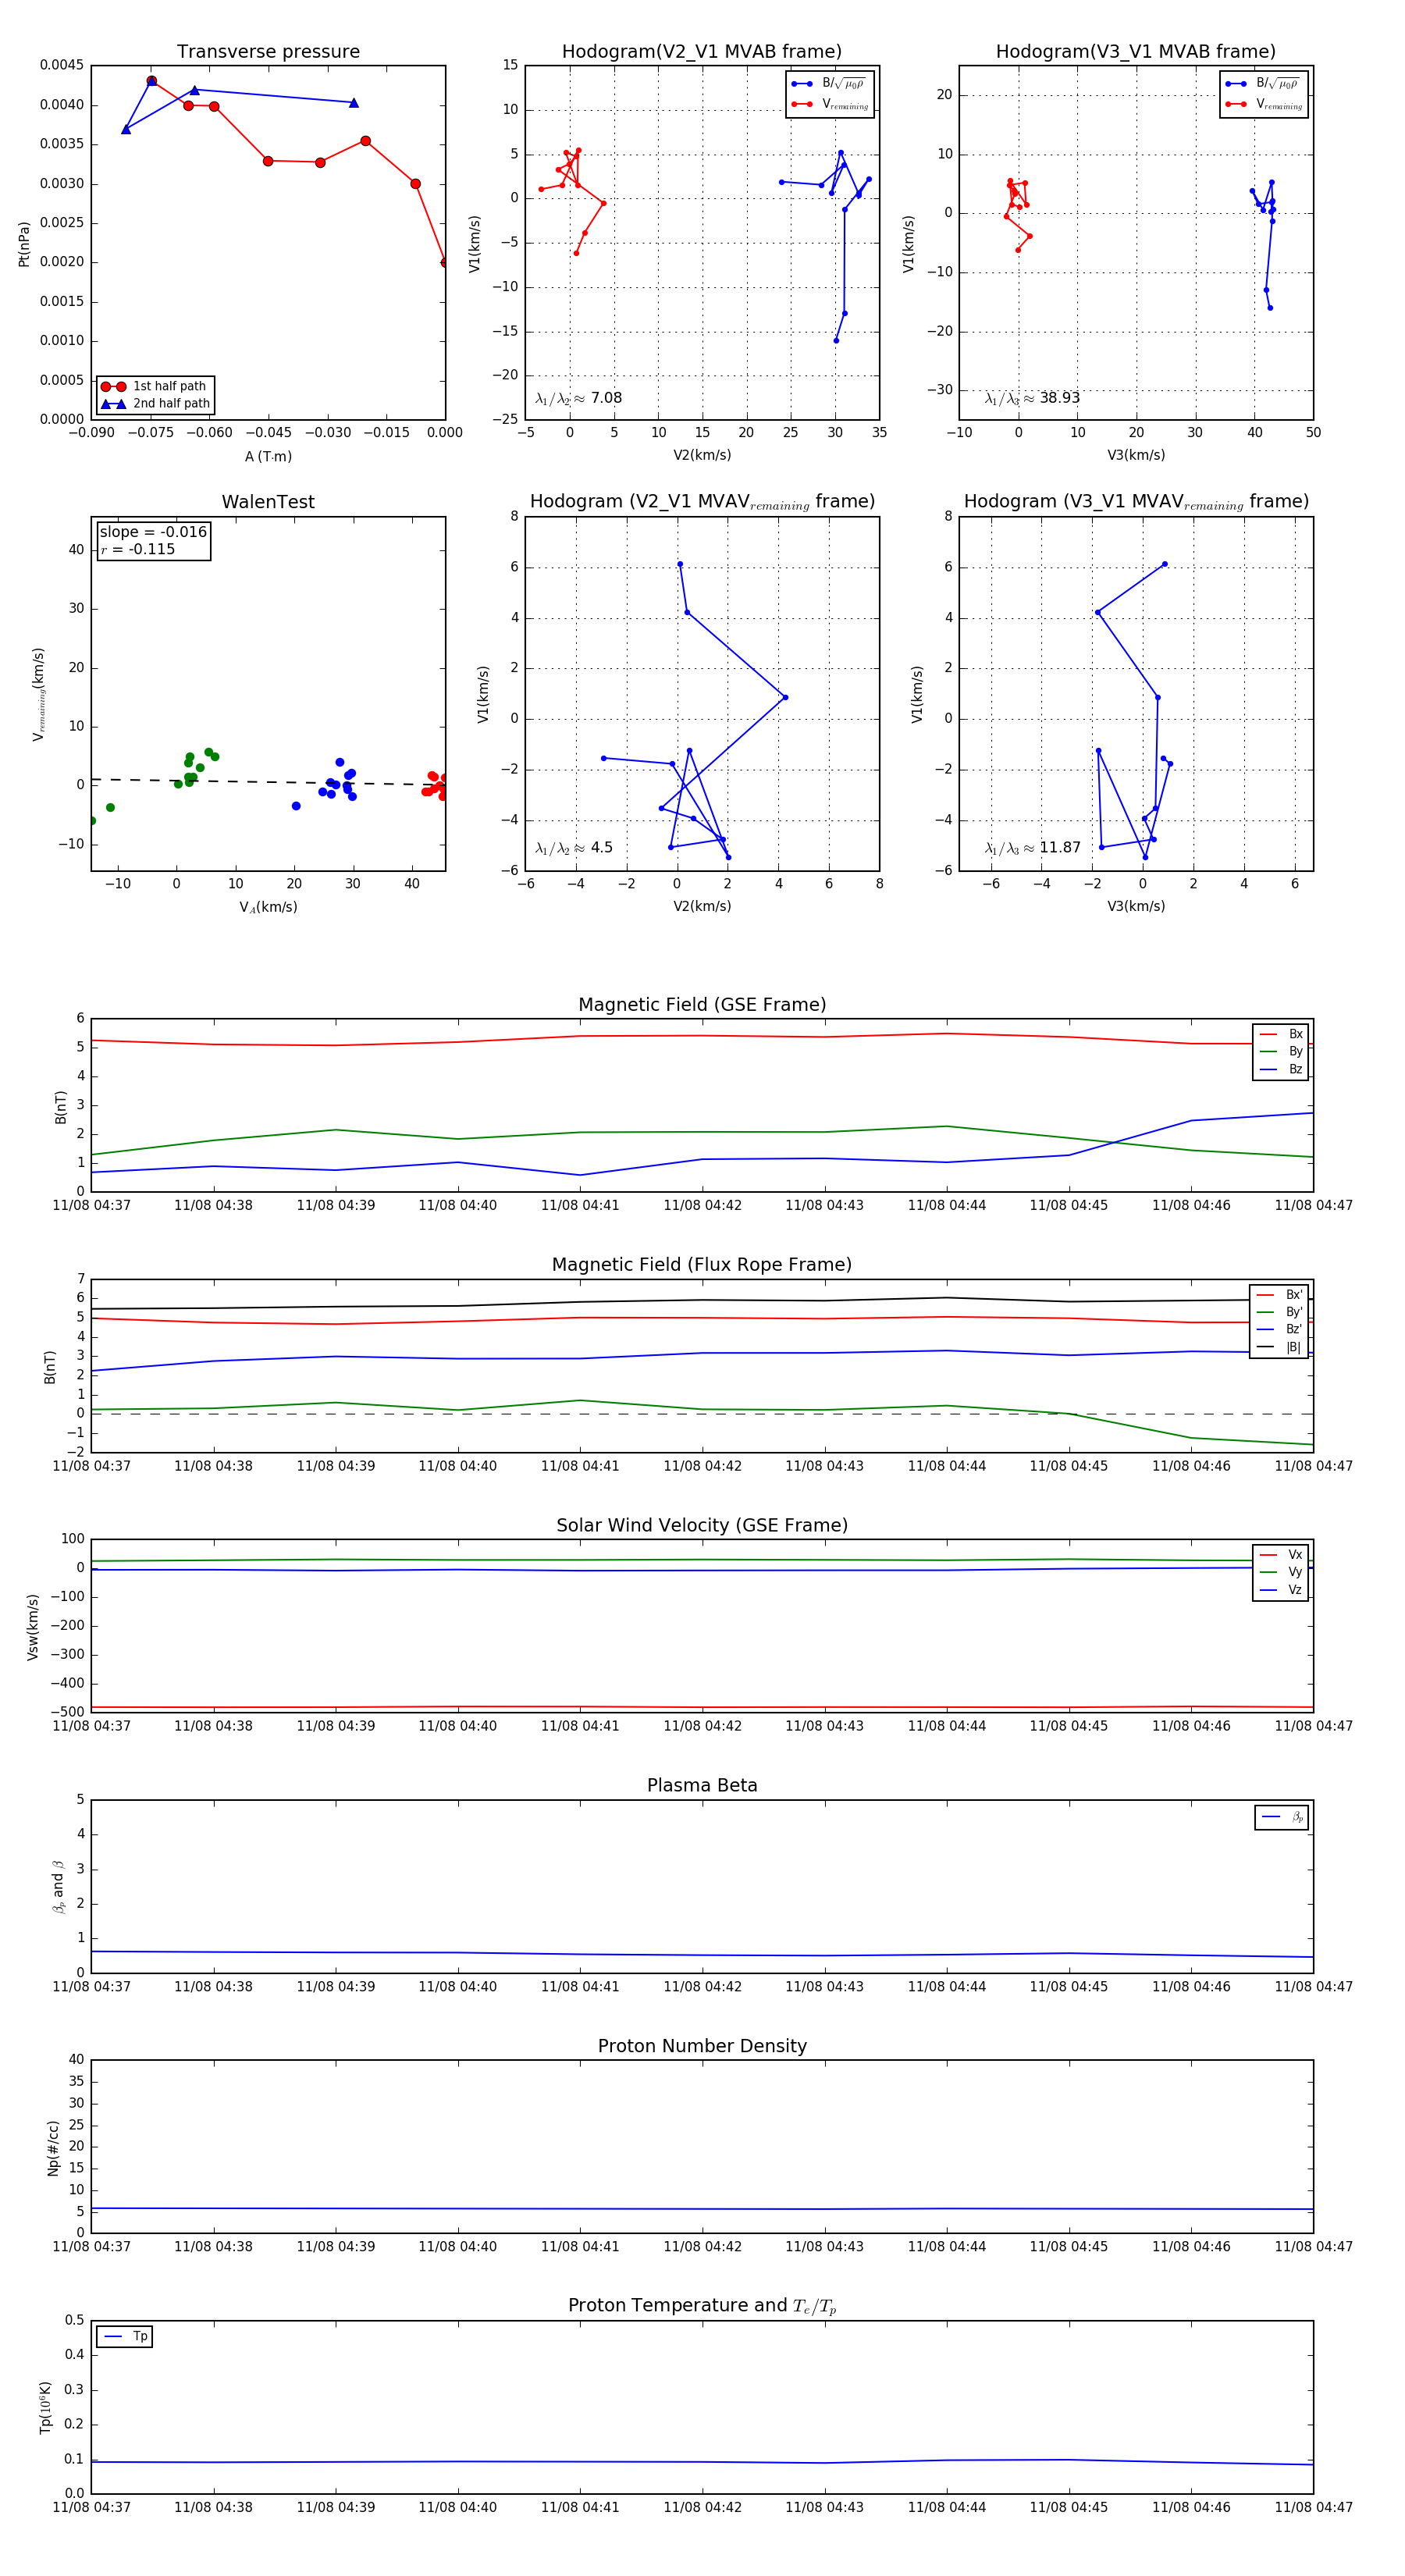Click the Tp legend in temperature plot
This screenshot has width=1405, height=2576.
click(125, 2337)
